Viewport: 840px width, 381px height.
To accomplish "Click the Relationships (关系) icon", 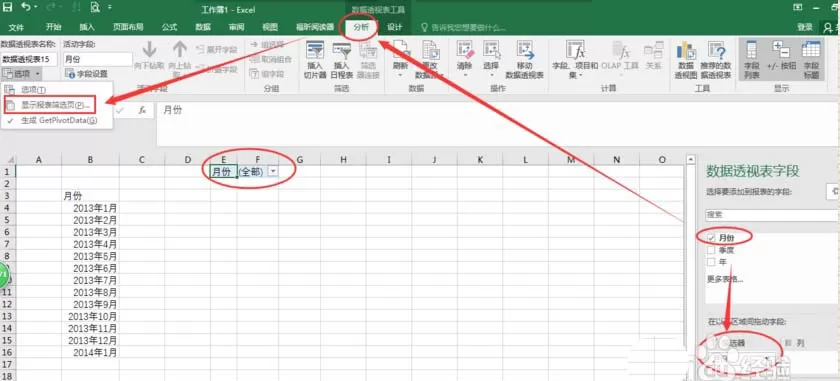I will pyautogui.click(x=653, y=51).
